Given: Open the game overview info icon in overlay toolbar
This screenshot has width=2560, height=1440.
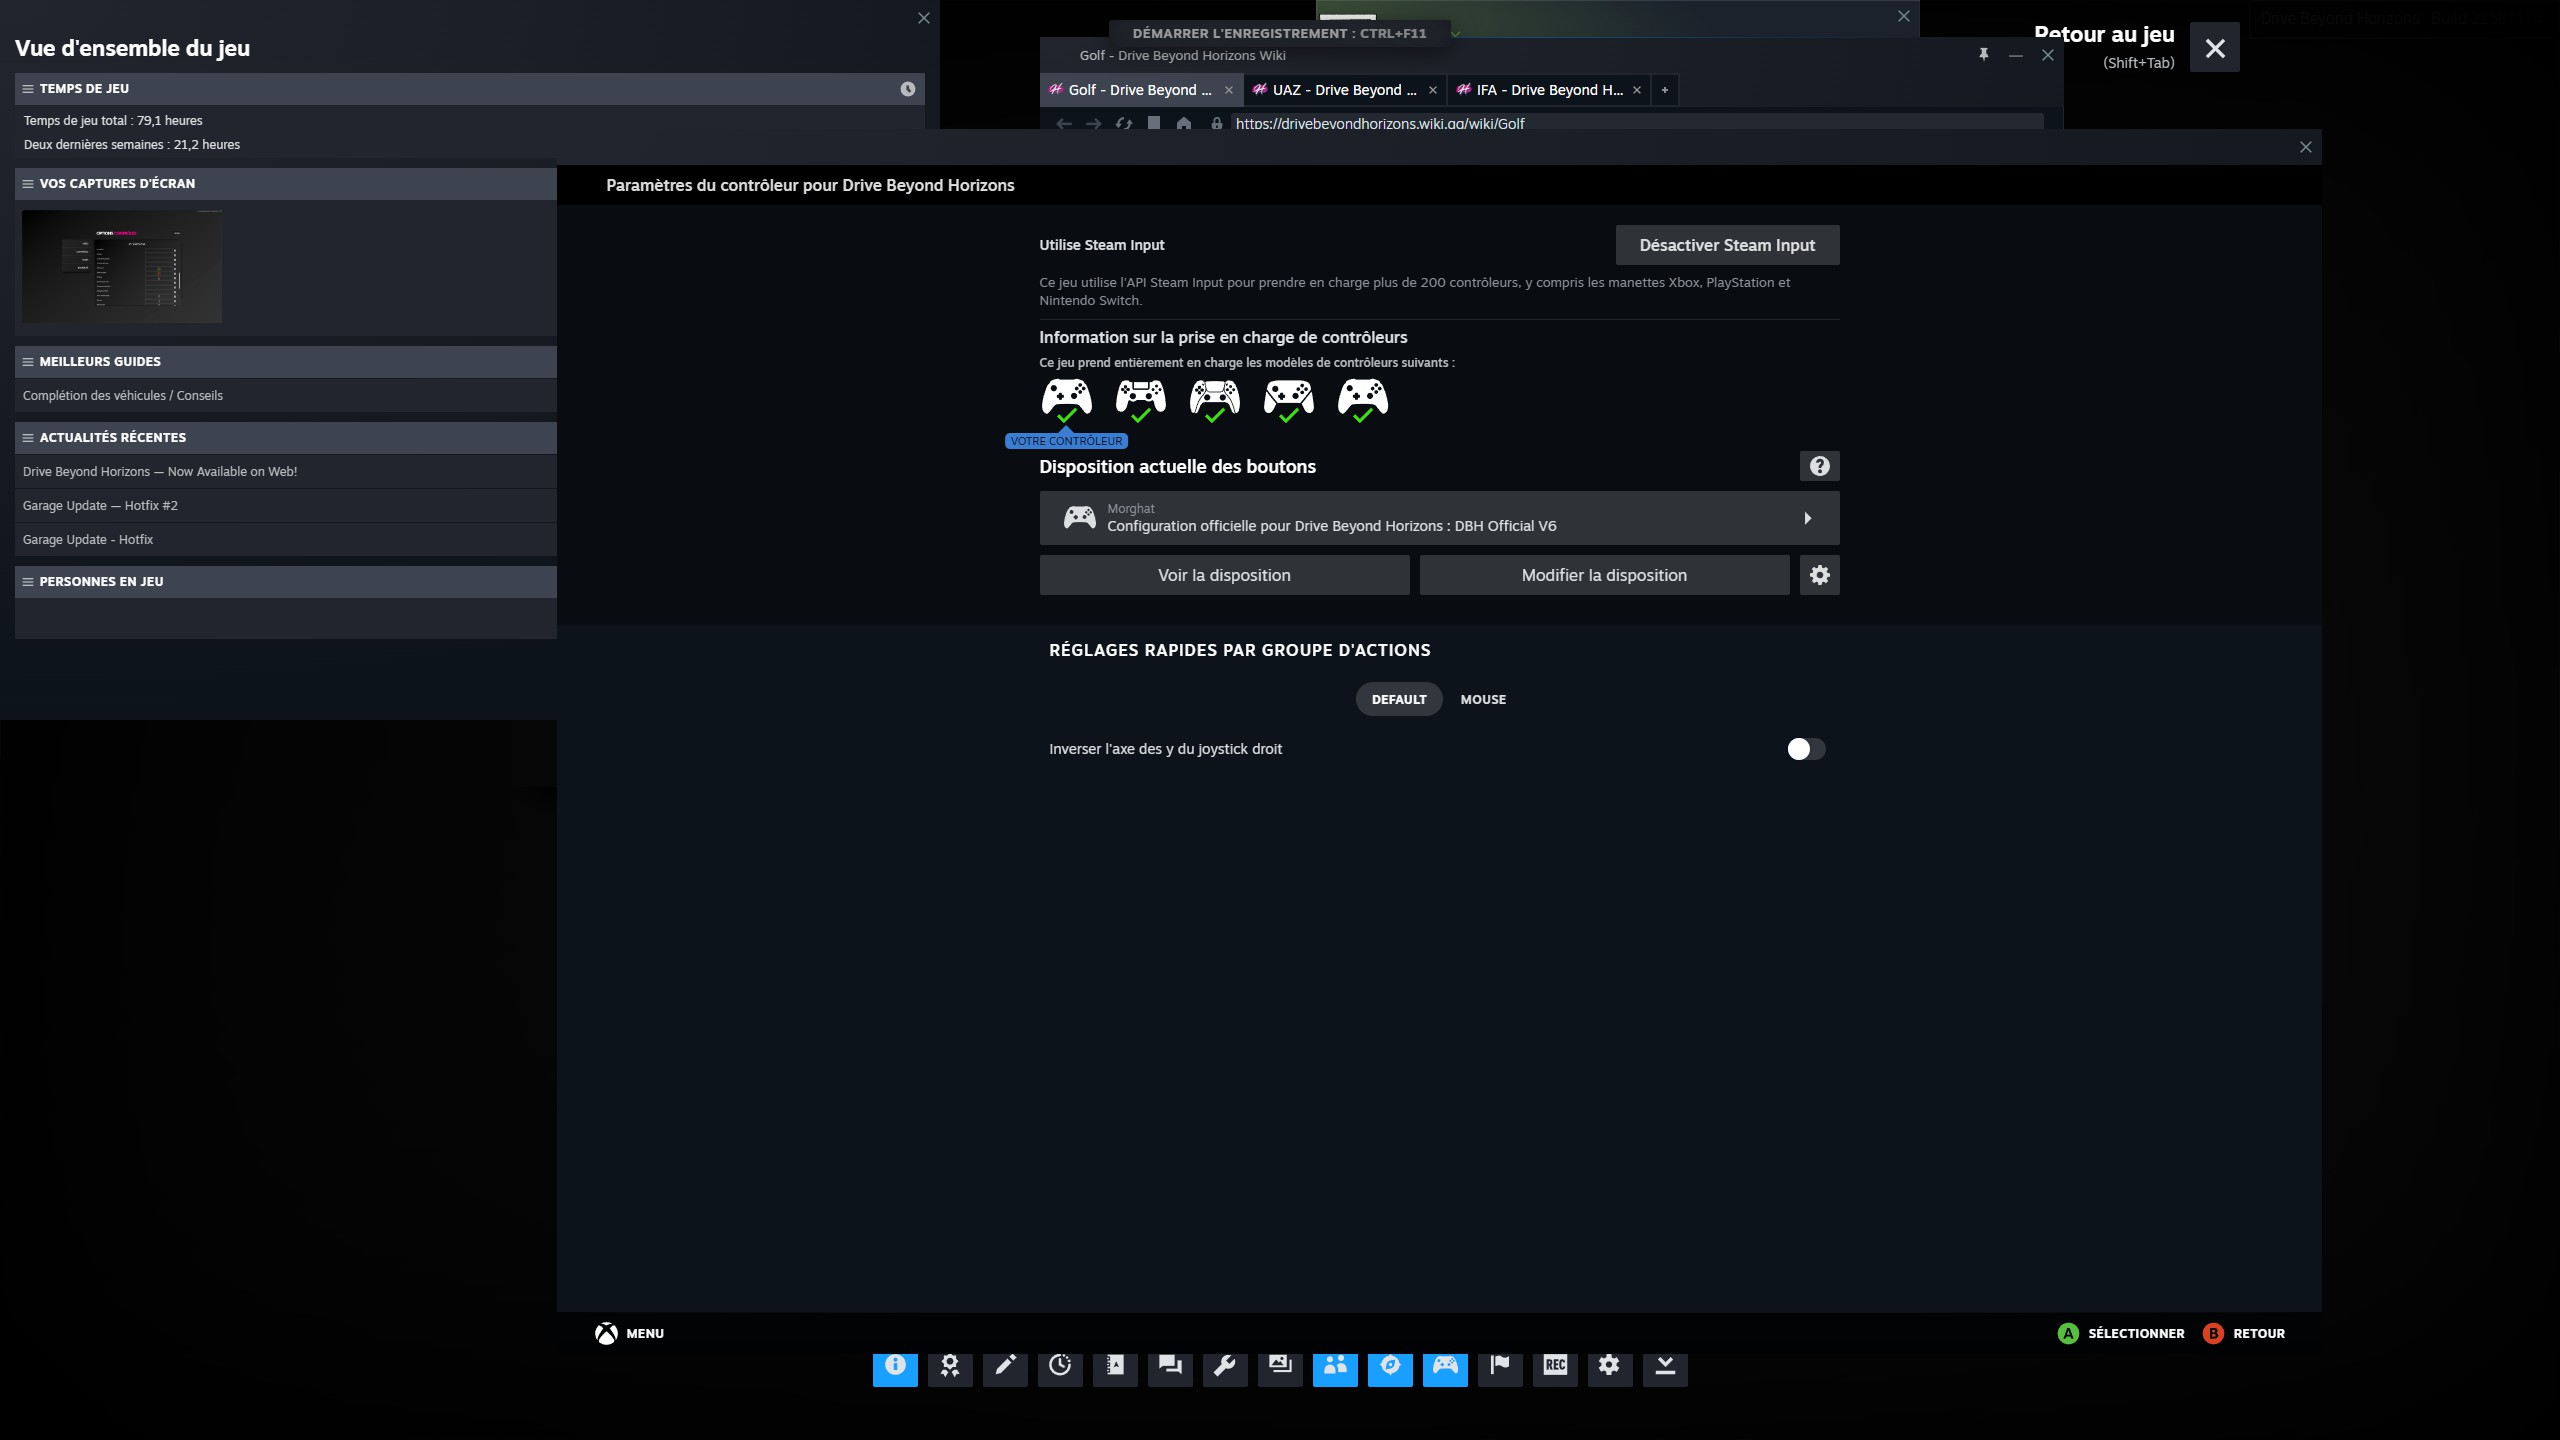Looking at the screenshot, I should coord(895,1366).
